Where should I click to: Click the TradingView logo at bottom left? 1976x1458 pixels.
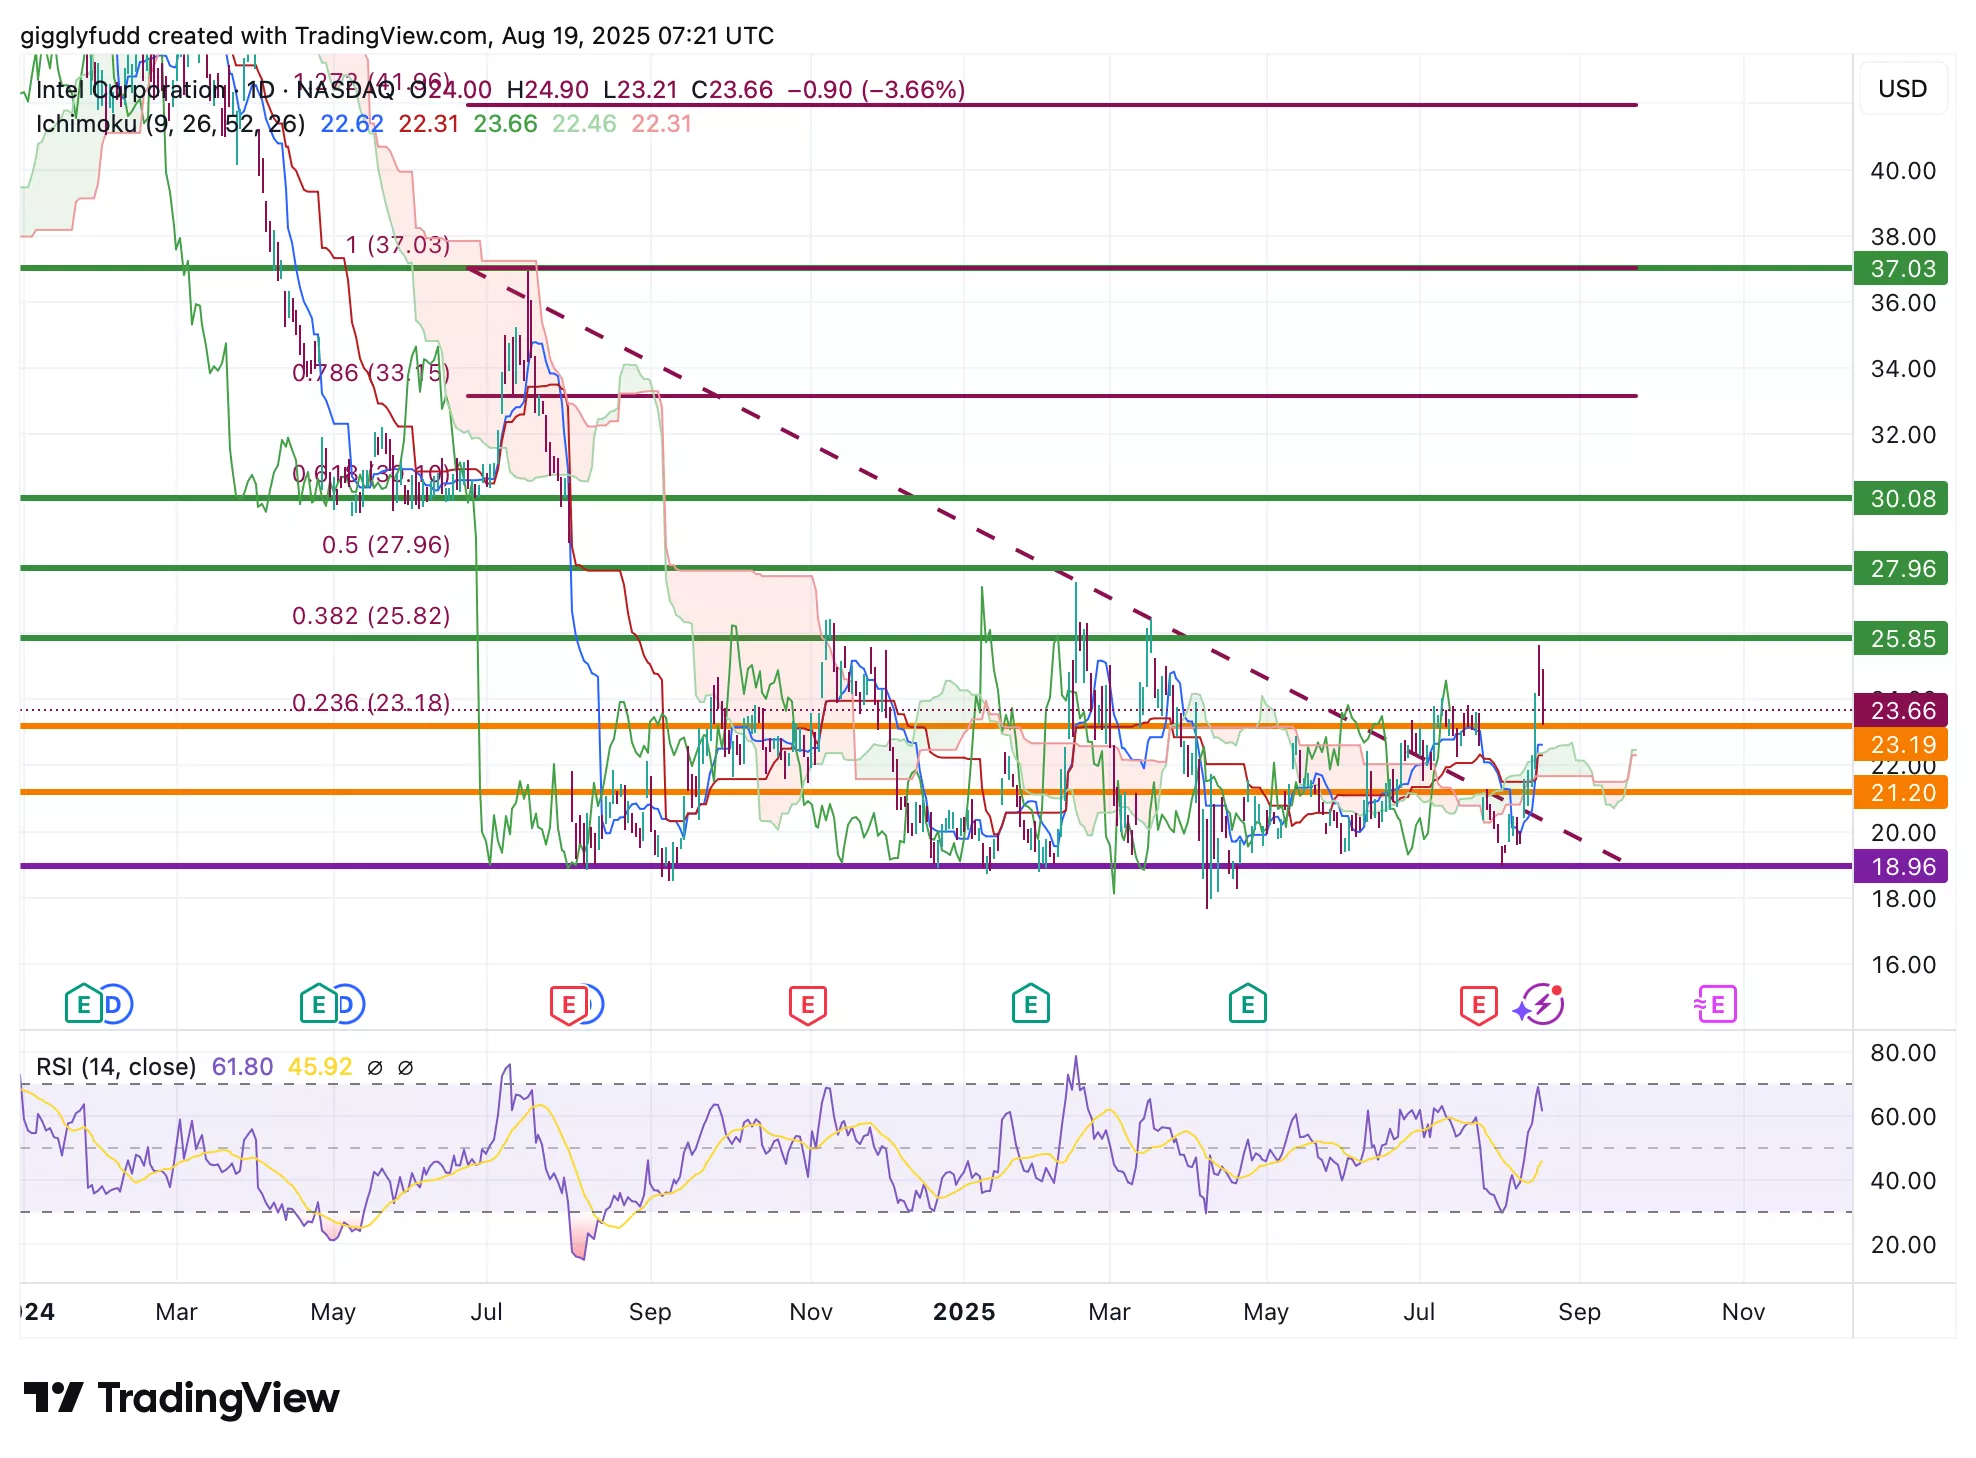(181, 1397)
